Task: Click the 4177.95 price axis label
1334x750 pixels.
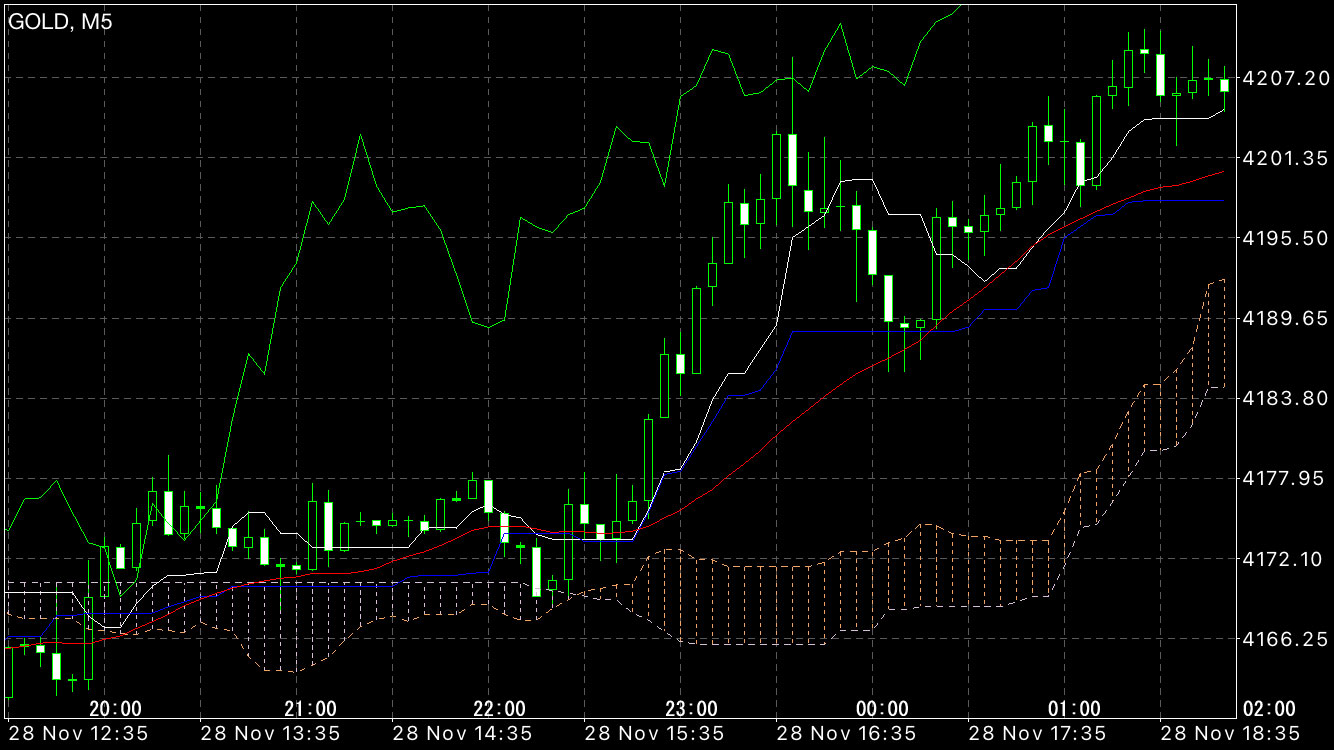Action: pyautogui.click(x=1284, y=479)
